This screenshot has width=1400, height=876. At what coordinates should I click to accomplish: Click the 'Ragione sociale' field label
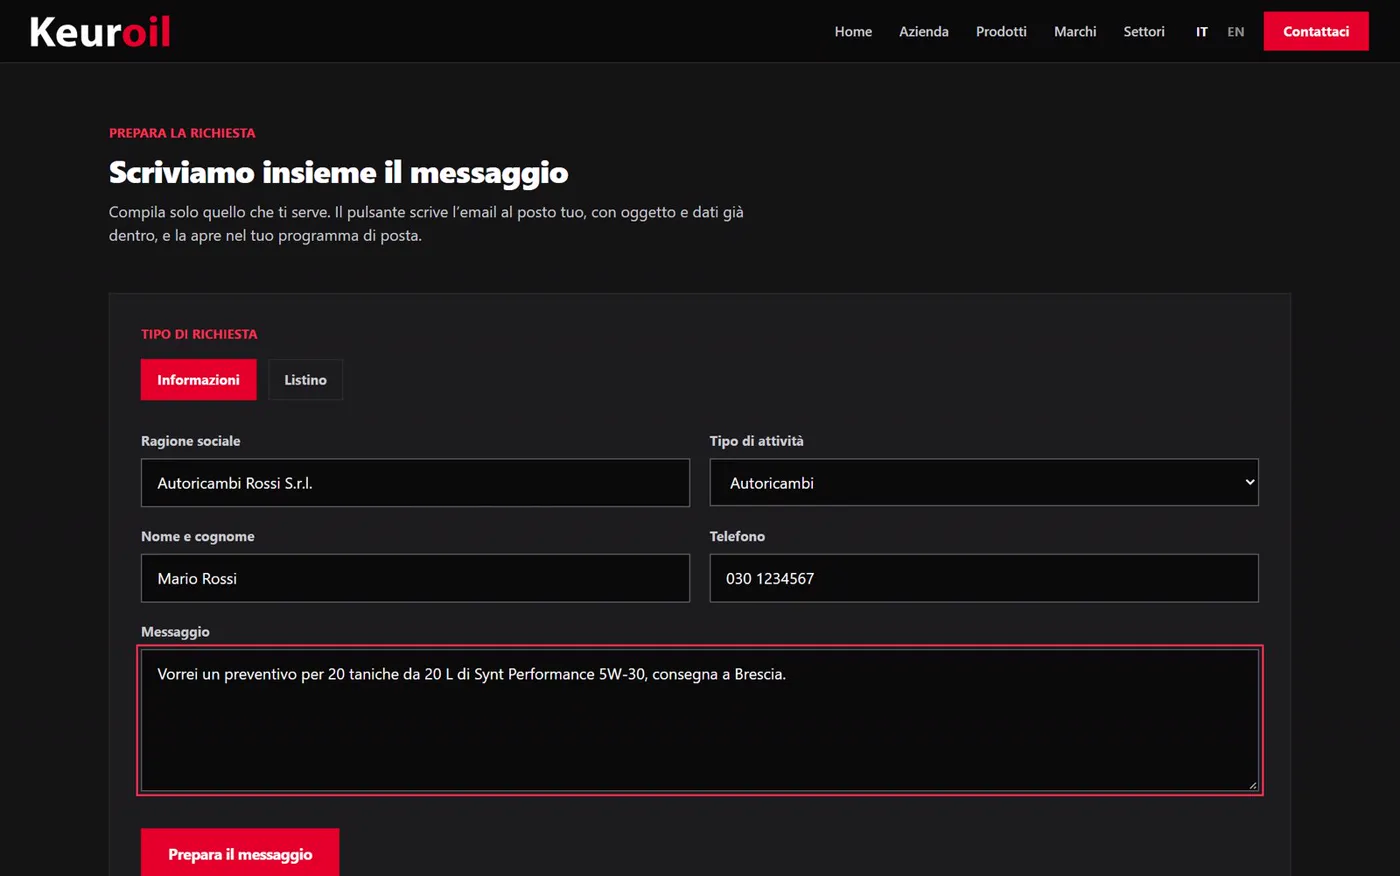tap(190, 441)
